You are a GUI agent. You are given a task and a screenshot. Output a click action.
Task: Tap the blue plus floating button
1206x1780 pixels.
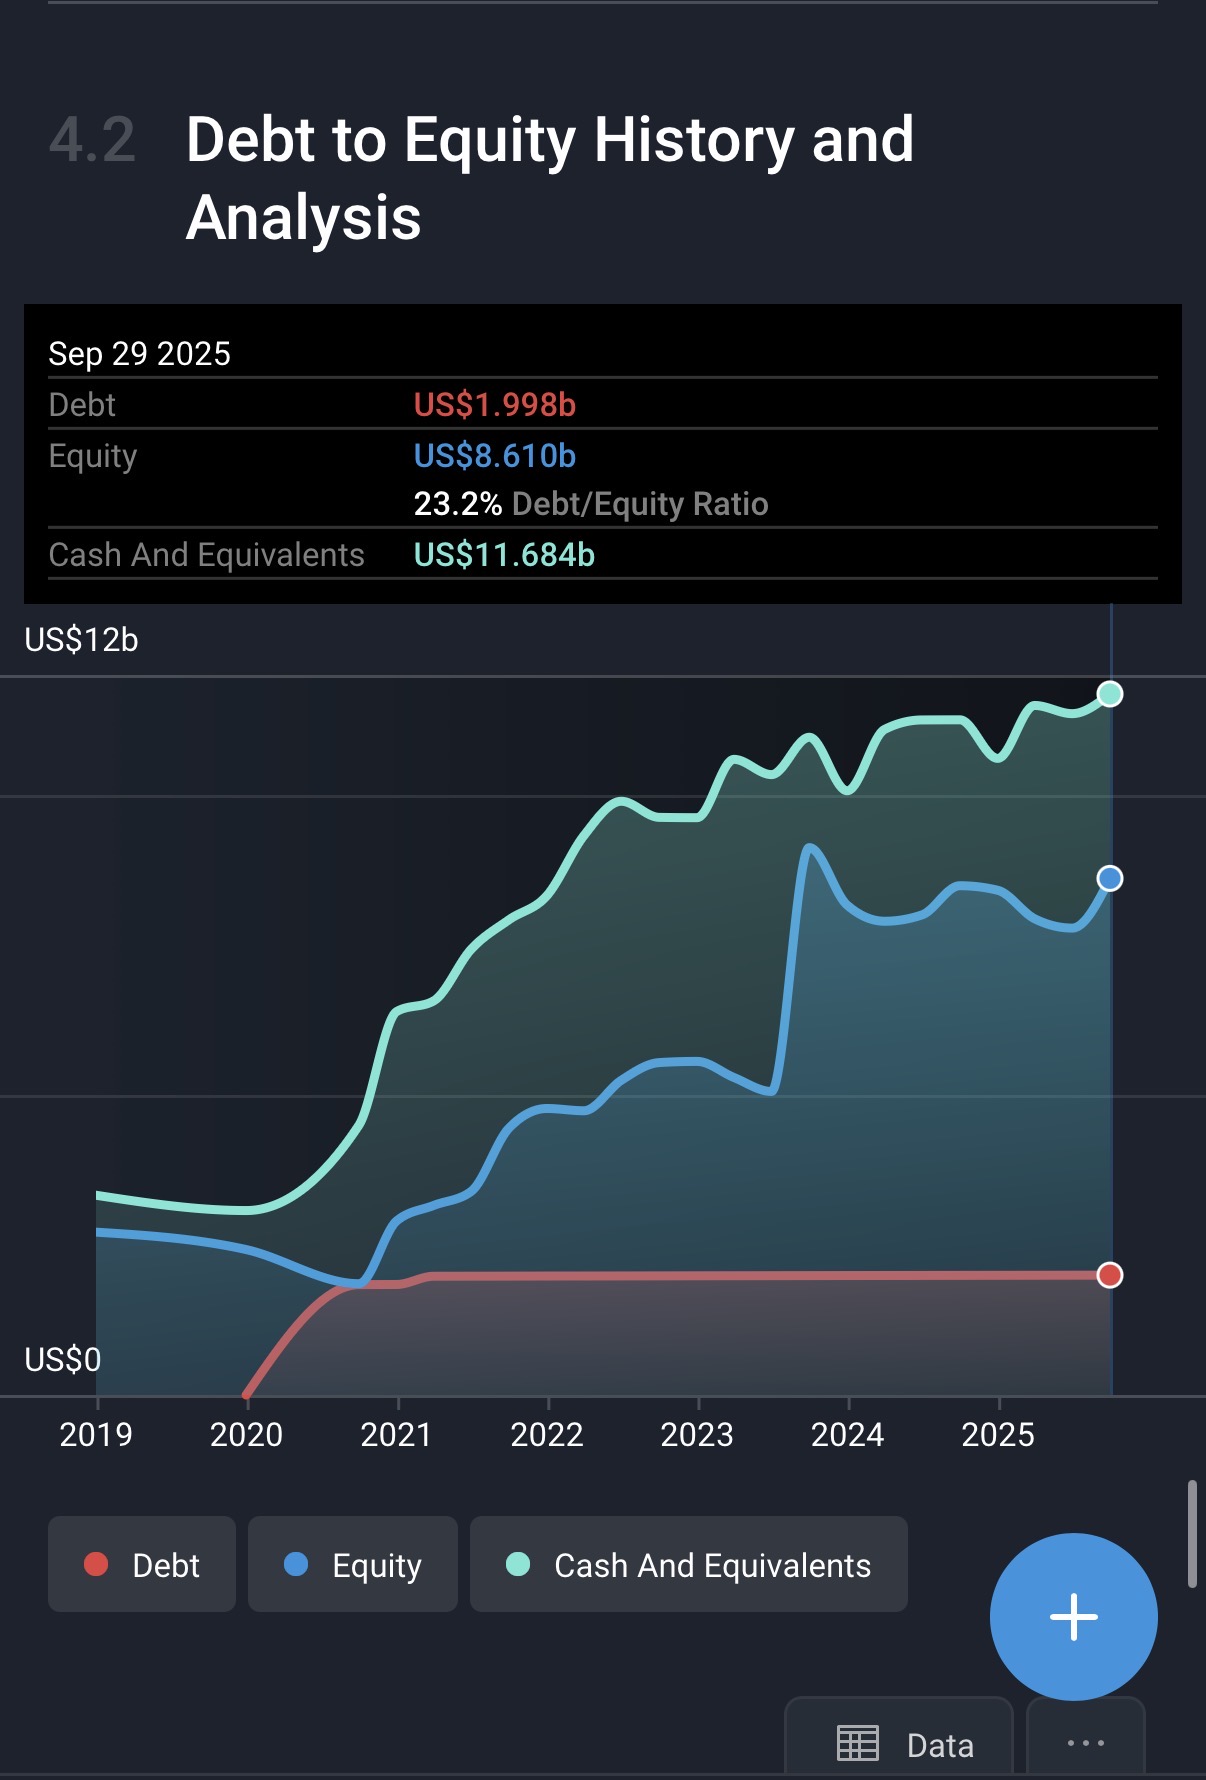click(x=1073, y=1616)
